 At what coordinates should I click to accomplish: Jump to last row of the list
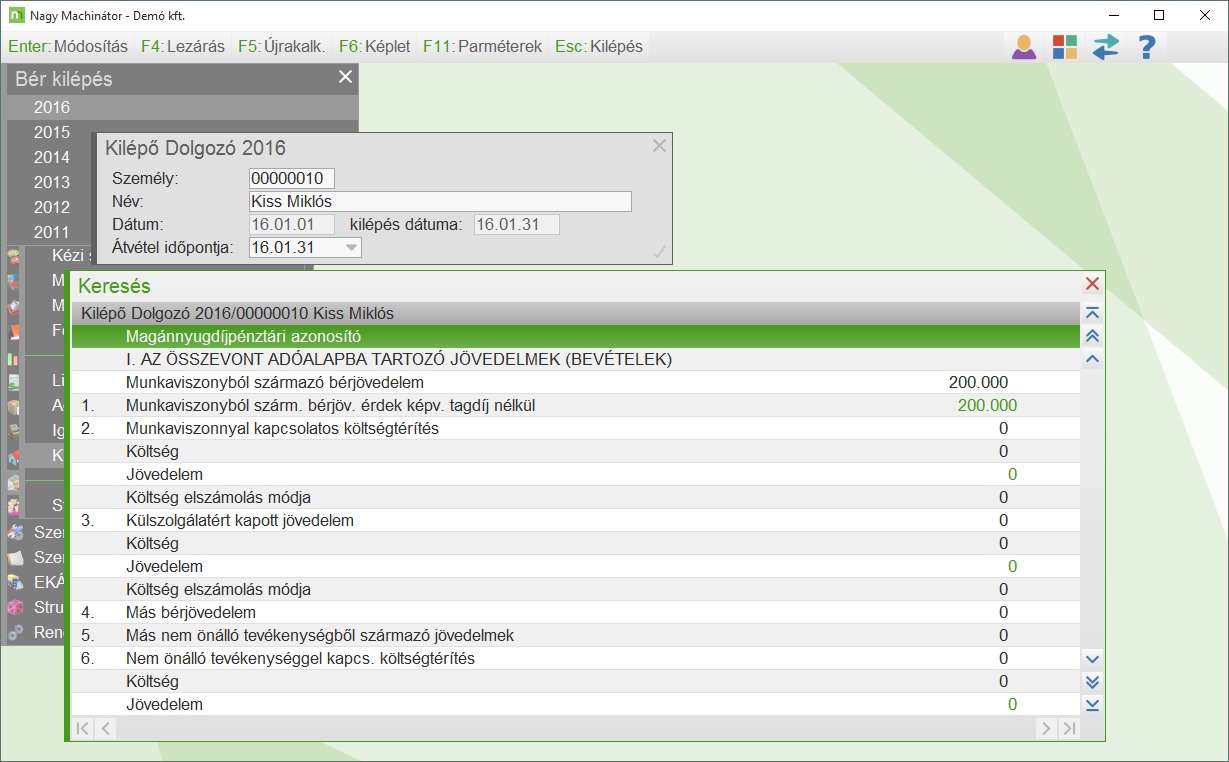click(x=1092, y=705)
